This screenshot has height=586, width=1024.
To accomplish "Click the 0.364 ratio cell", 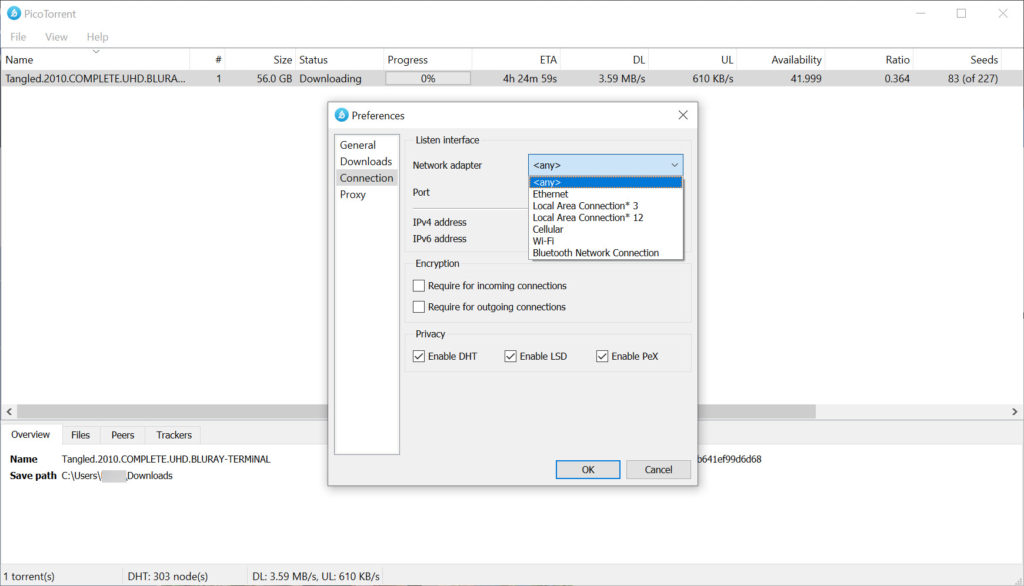I will click(x=897, y=78).
